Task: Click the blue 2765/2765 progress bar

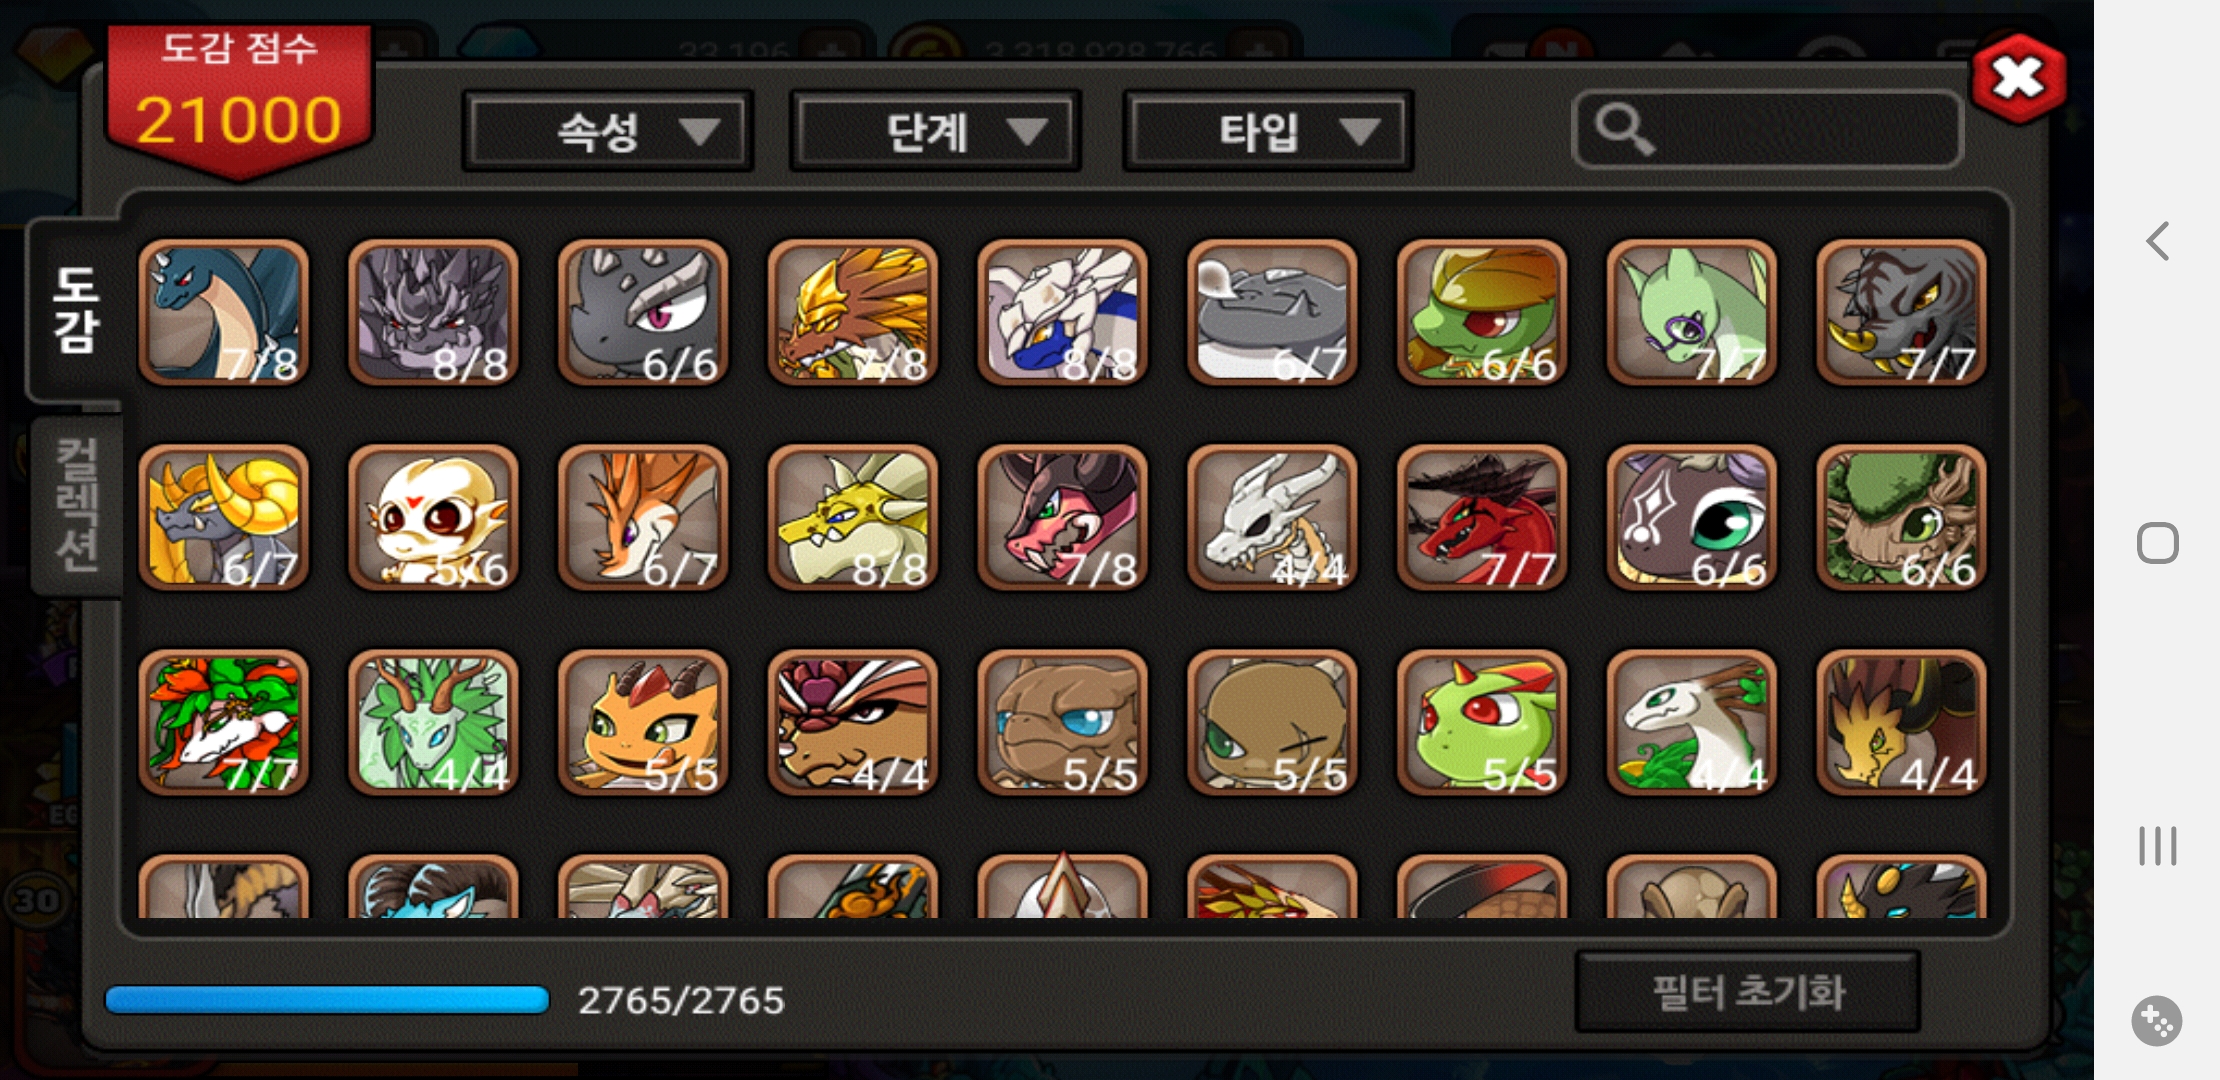Action: tap(327, 1000)
